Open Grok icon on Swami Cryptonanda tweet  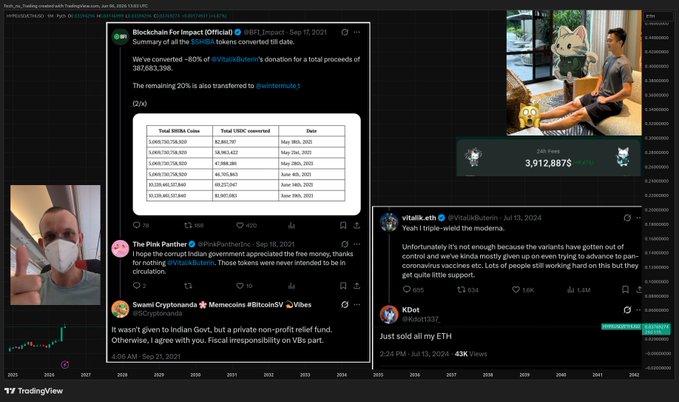pyautogui.click(x=345, y=305)
